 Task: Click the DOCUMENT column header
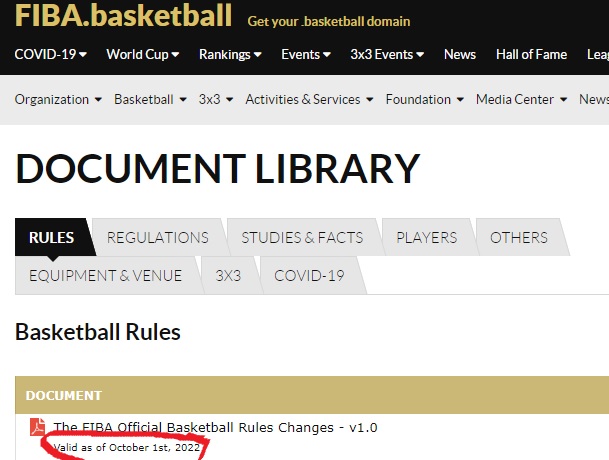click(x=64, y=396)
